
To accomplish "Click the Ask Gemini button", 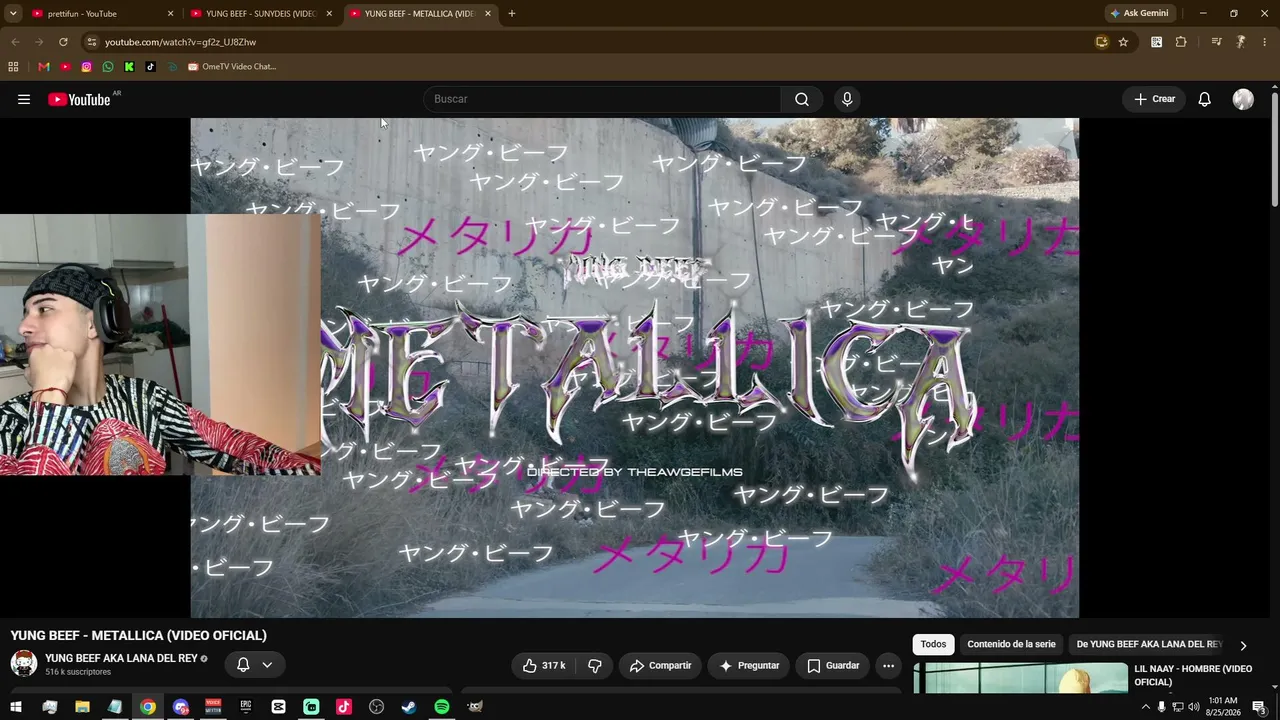I will pos(1139,14).
